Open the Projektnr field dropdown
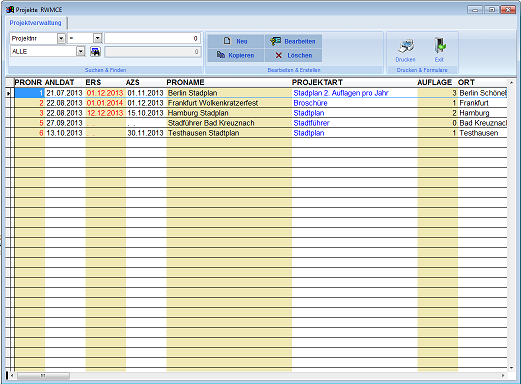Screen dimensions: 521x384 point(61,38)
